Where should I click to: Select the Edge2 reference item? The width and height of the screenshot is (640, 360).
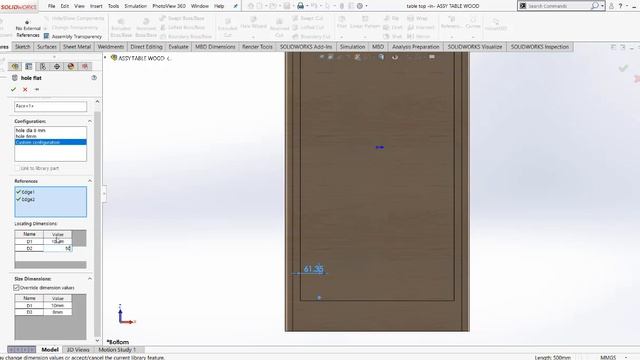tap(28, 200)
